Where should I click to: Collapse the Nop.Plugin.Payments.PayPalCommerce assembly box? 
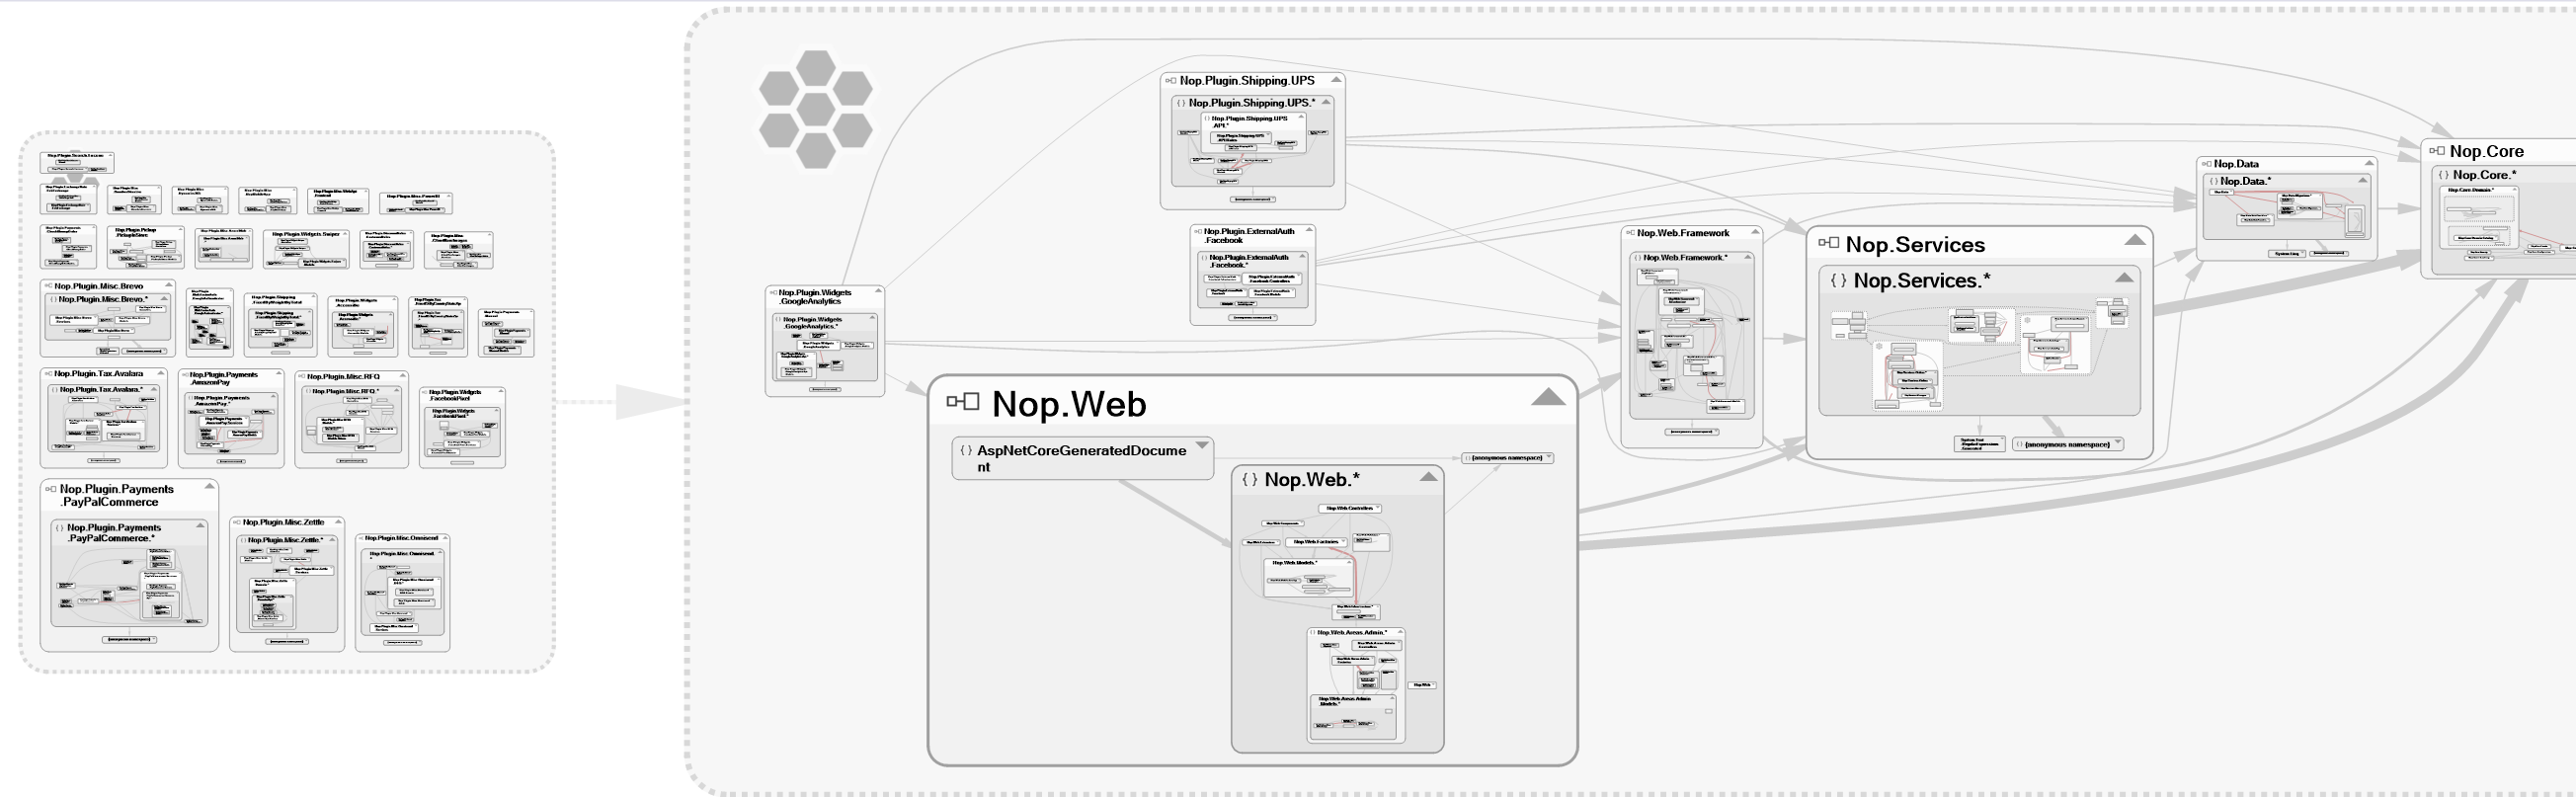pos(210,487)
